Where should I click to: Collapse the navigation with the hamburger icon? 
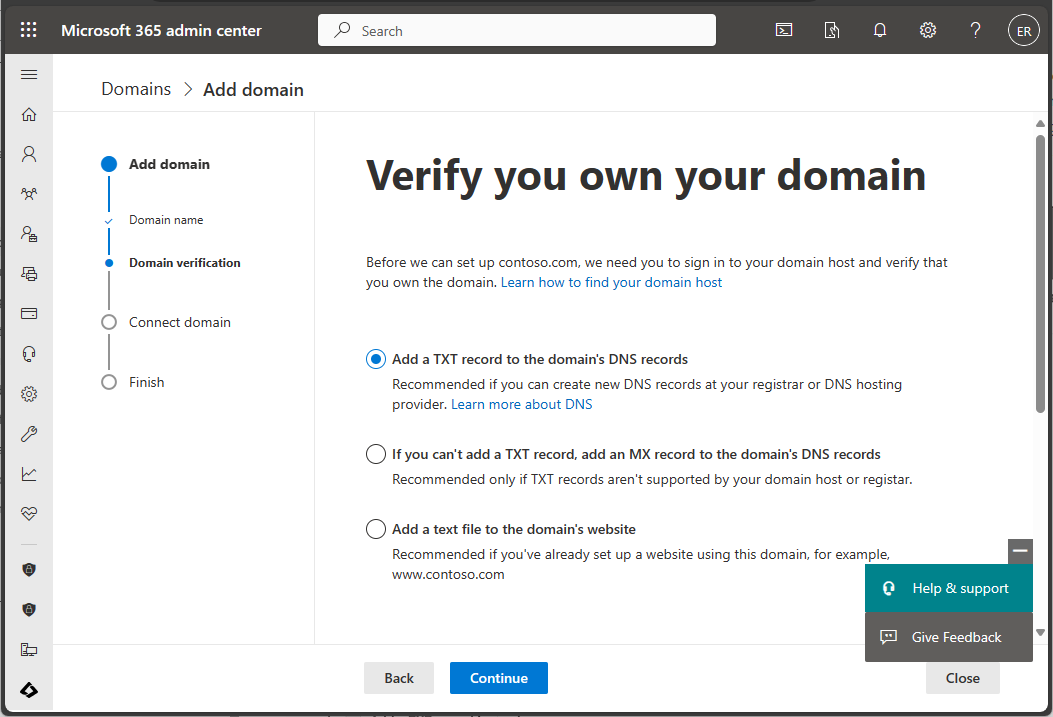click(x=28, y=73)
